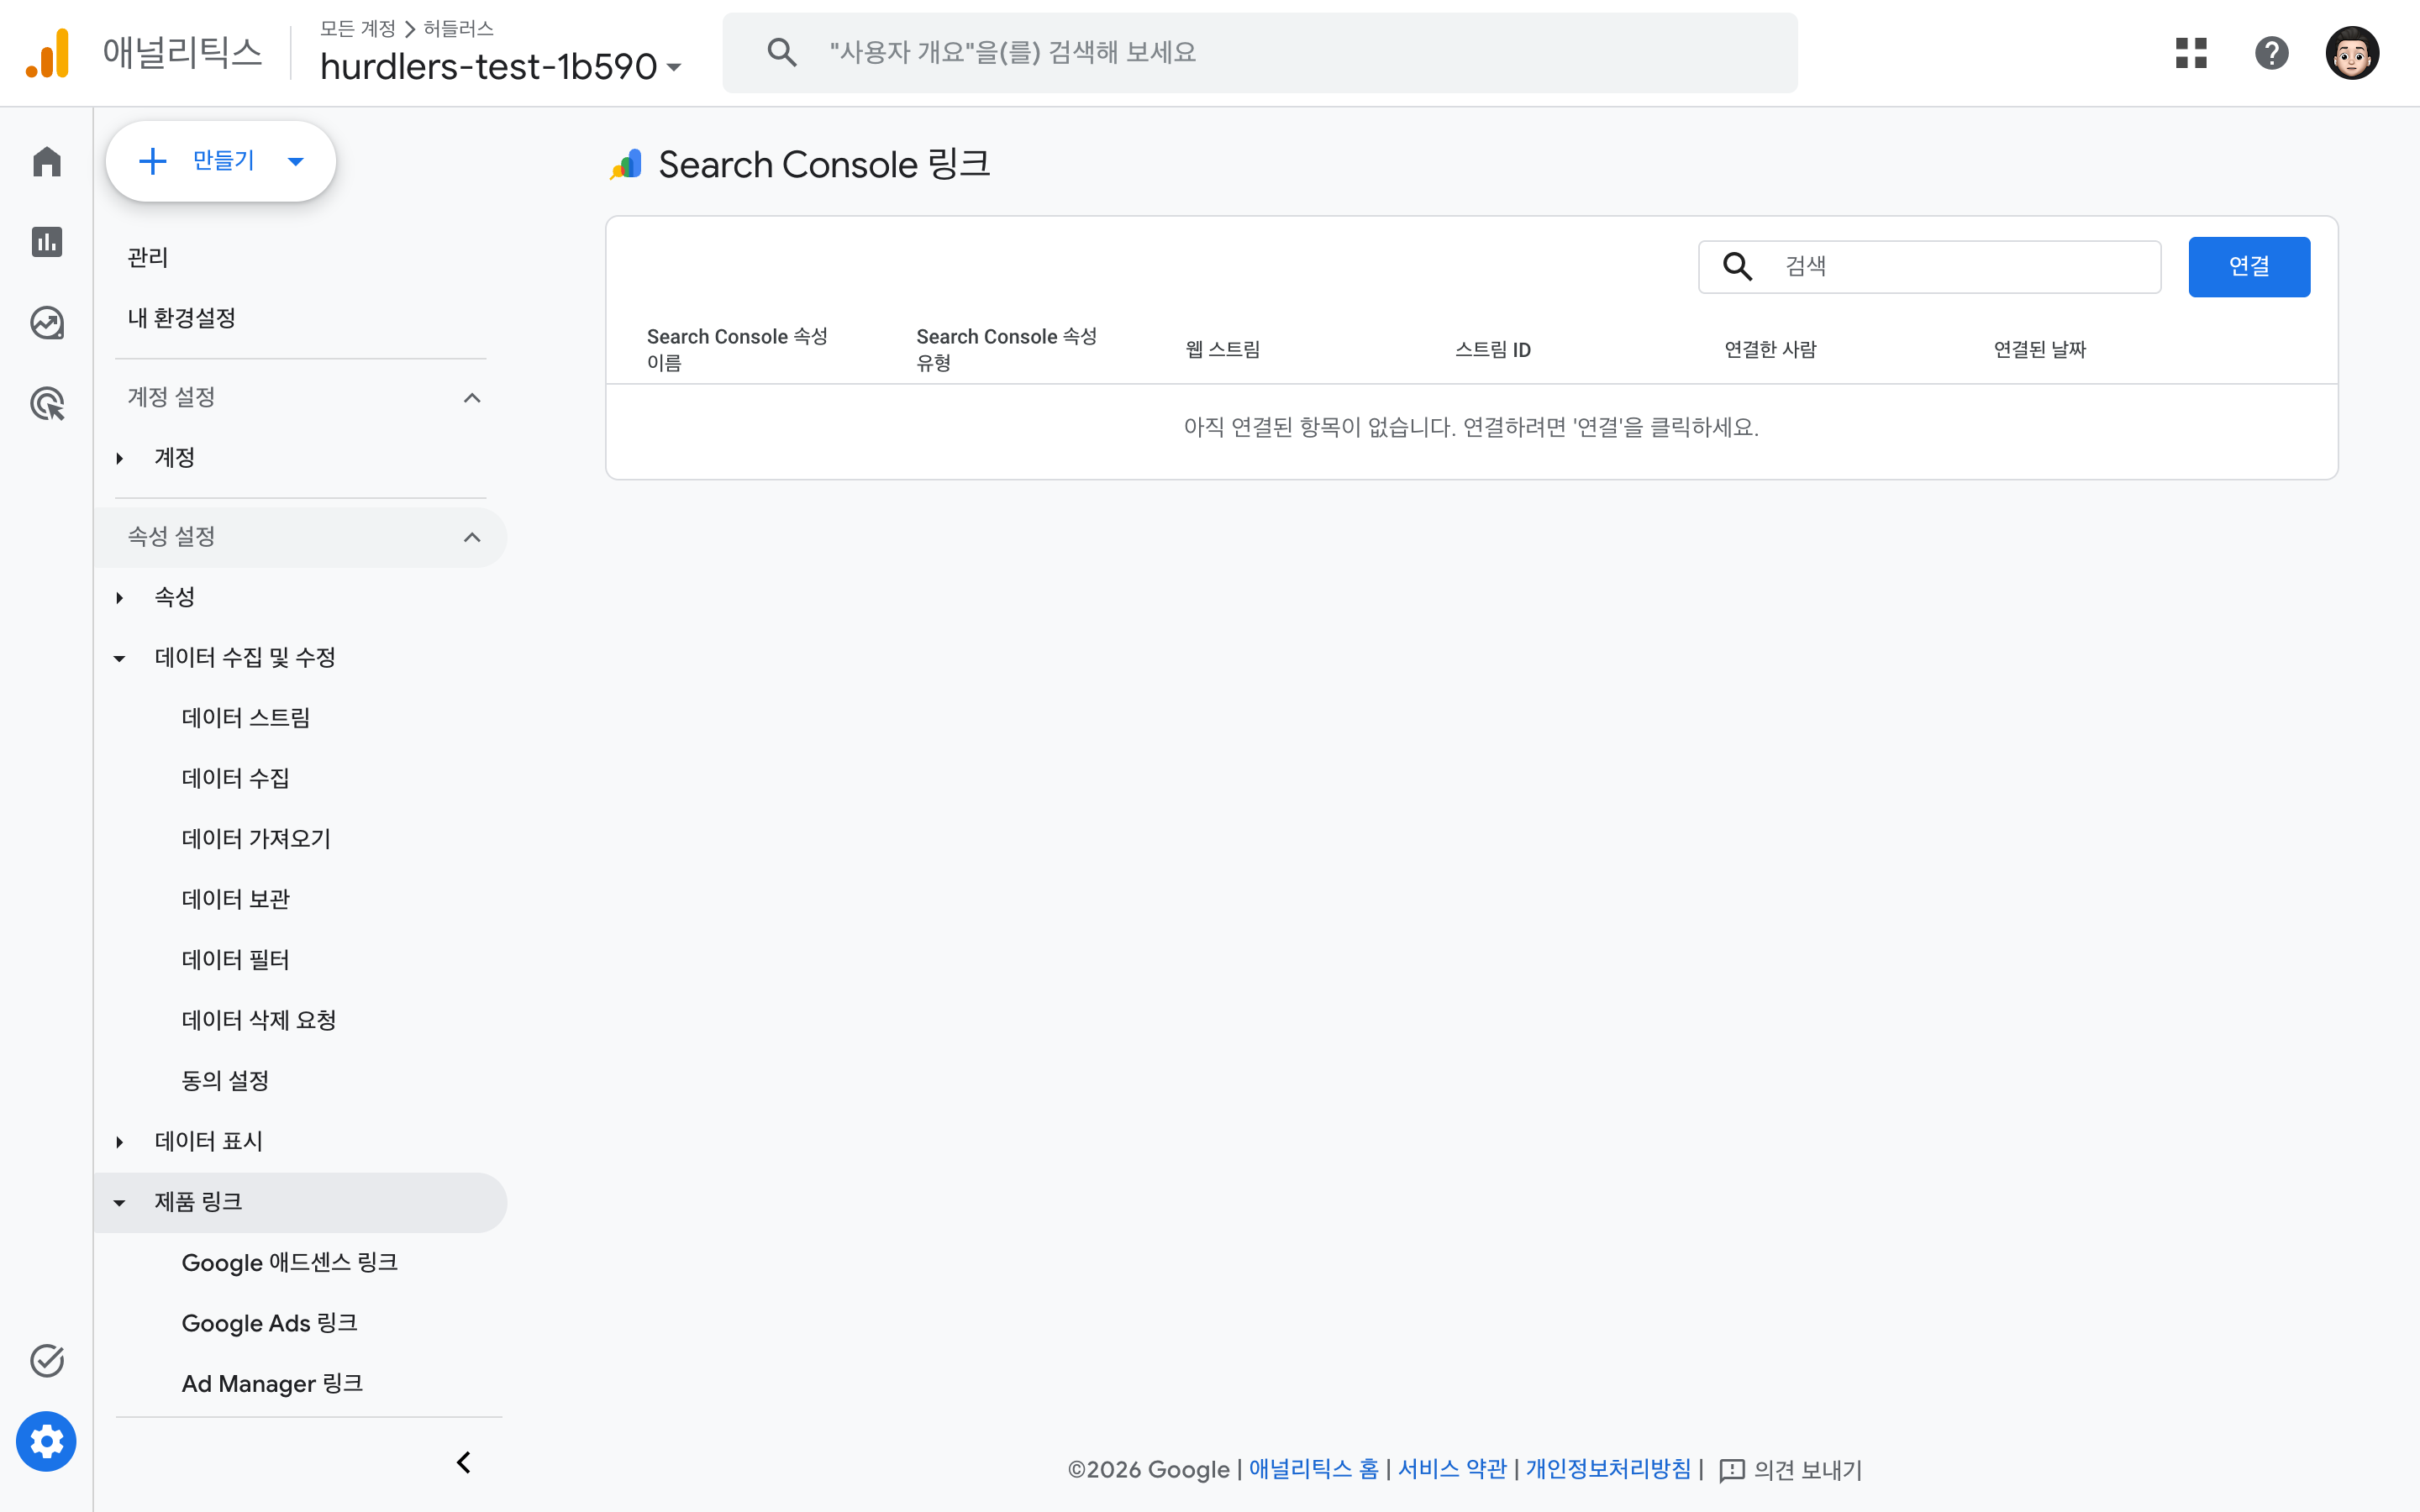Open Google 애드센스 링크 page
Screen dimensions: 2420x1512
click(290, 1262)
